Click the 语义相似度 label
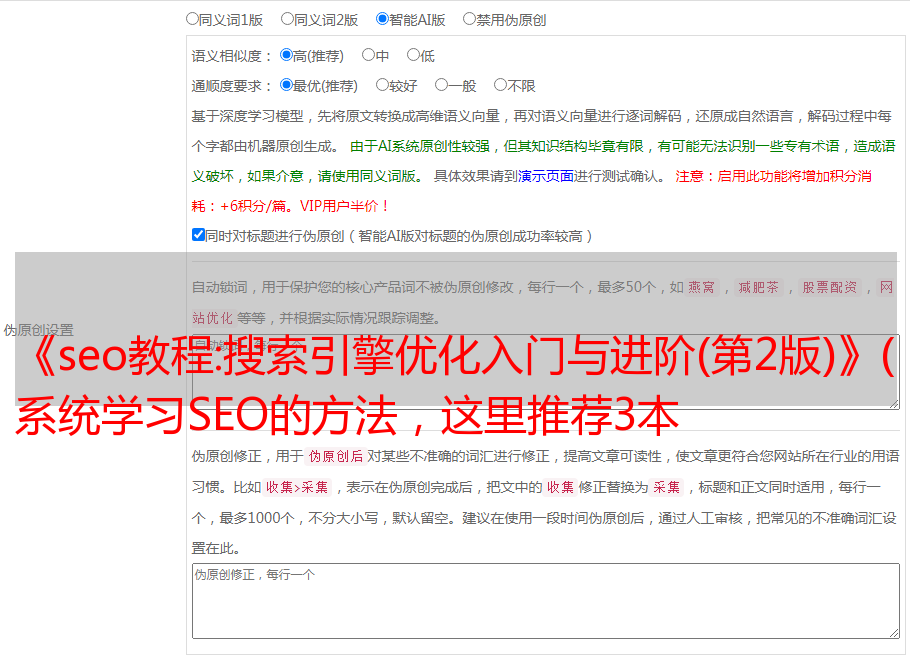 232,56
